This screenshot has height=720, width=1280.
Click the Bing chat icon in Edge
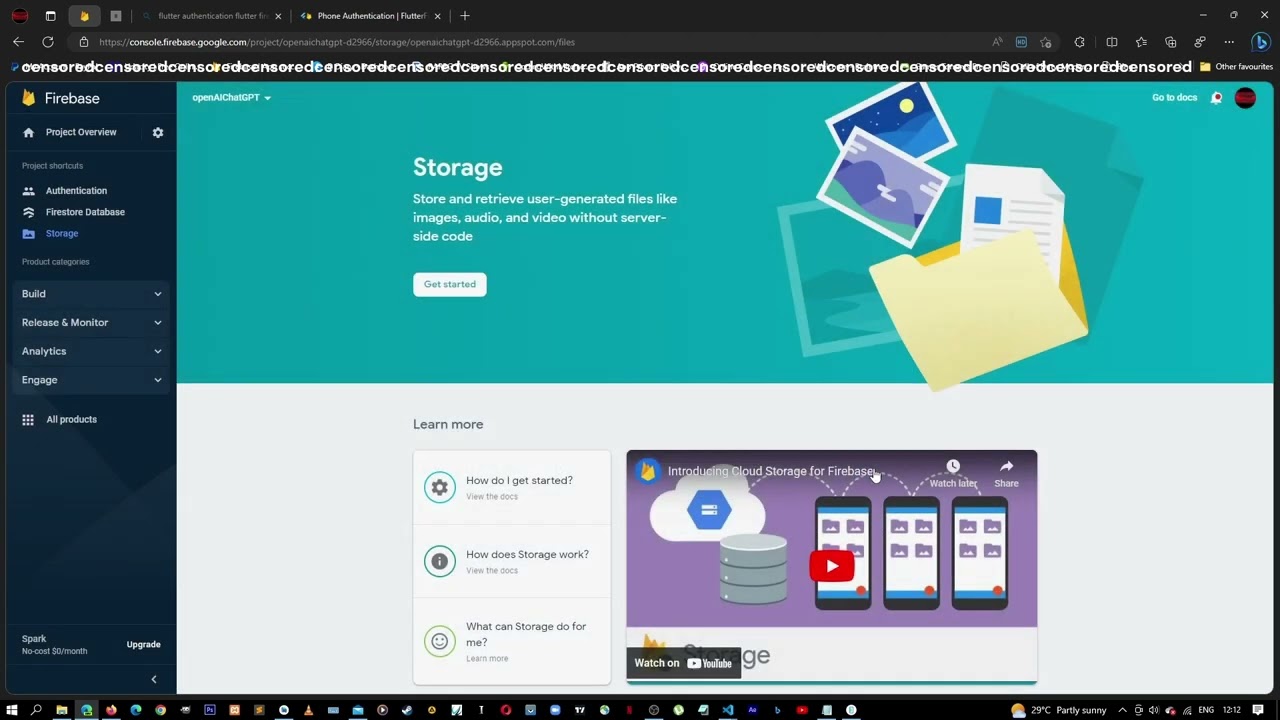tap(1261, 42)
